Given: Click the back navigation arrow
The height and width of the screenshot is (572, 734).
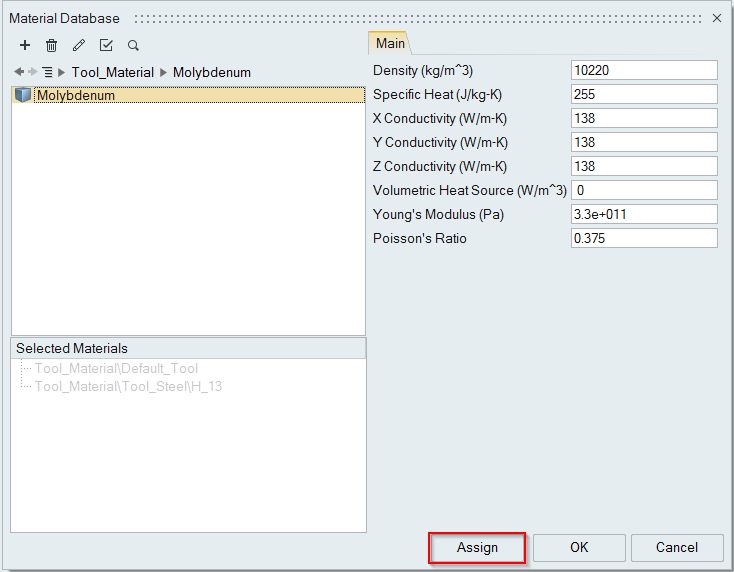Looking at the screenshot, I should [x=19, y=72].
